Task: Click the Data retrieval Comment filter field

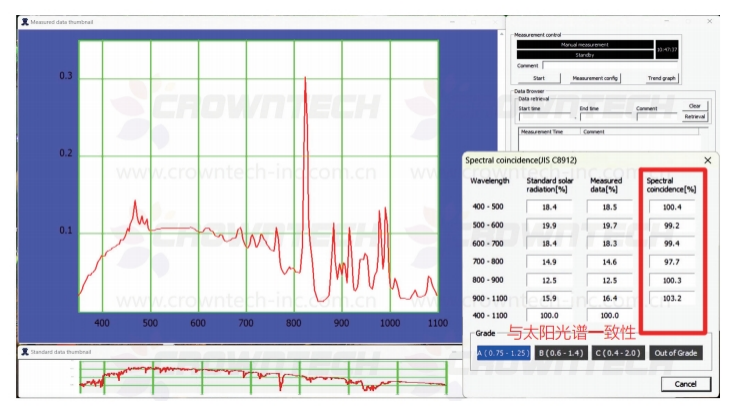Action: [x=656, y=117]
